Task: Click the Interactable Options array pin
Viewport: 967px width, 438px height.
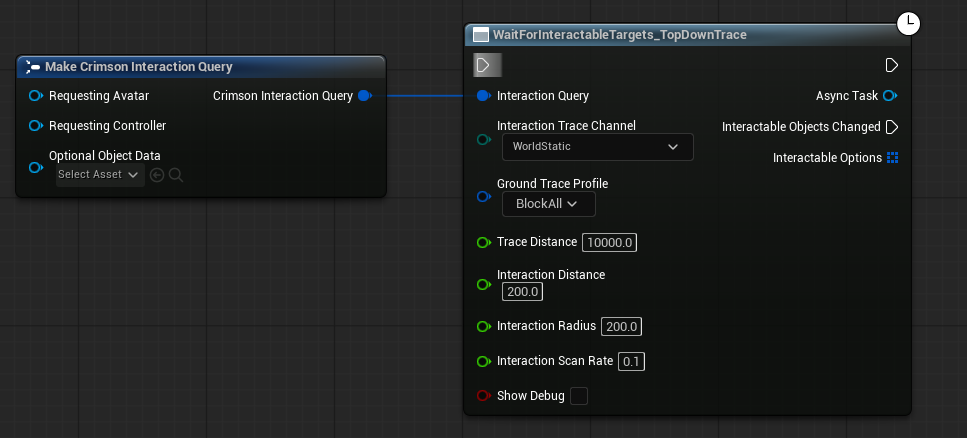Action: tap(892, 158)
